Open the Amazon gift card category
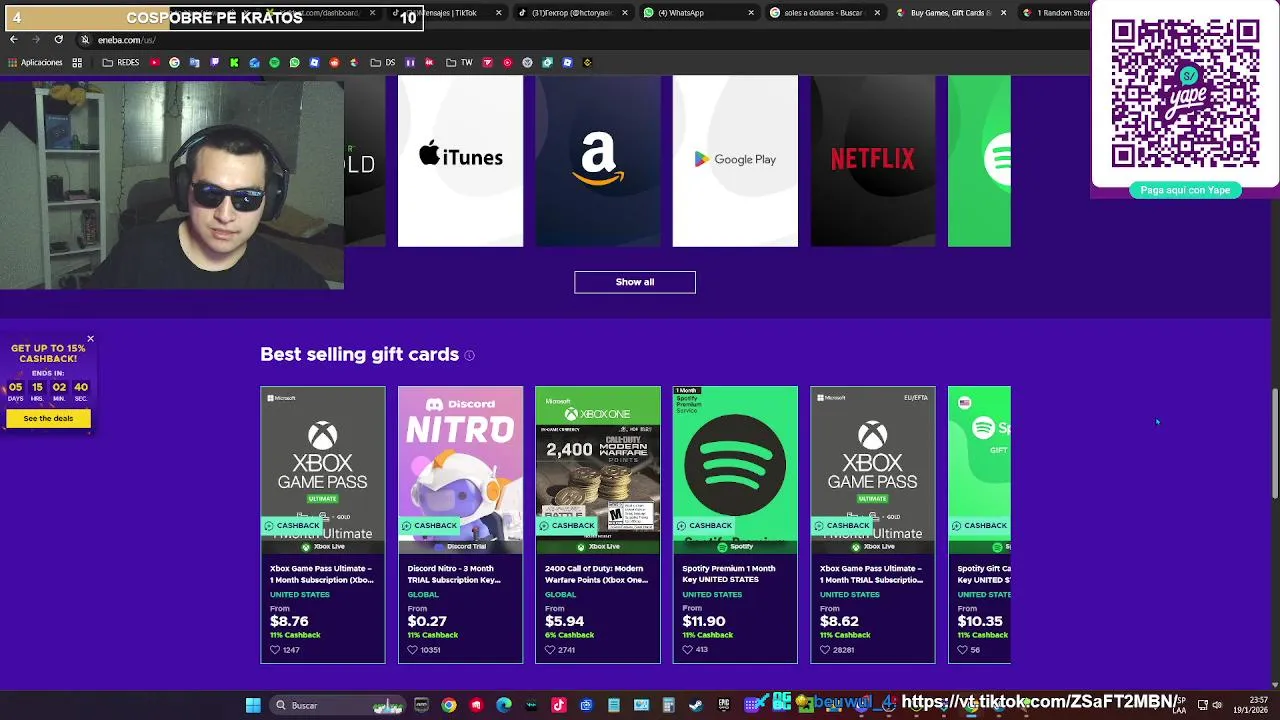Image resolution: width=1280 pixels, height=720 pixels. coord(598,160)
